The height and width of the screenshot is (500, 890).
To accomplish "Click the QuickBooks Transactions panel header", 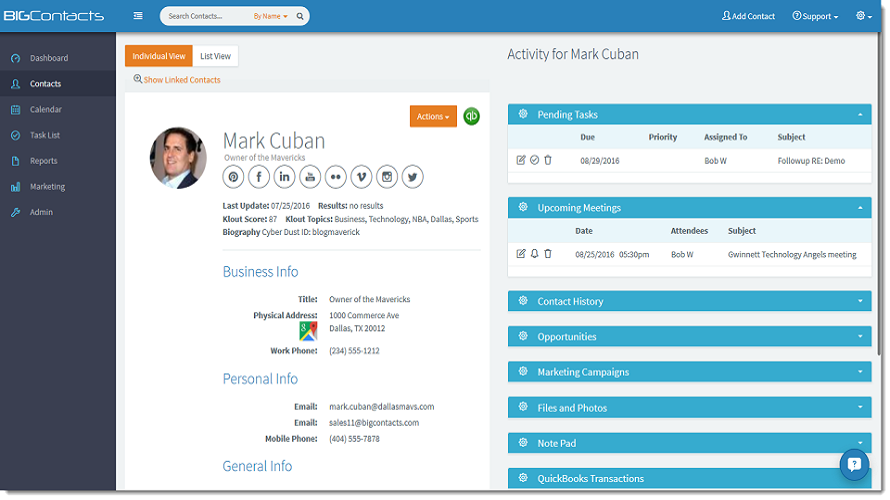I will coord(690,478).
